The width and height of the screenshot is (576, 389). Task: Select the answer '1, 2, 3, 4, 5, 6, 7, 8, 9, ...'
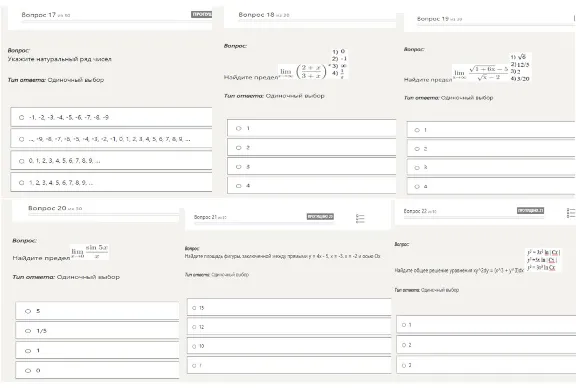click(x=111, y=183)
